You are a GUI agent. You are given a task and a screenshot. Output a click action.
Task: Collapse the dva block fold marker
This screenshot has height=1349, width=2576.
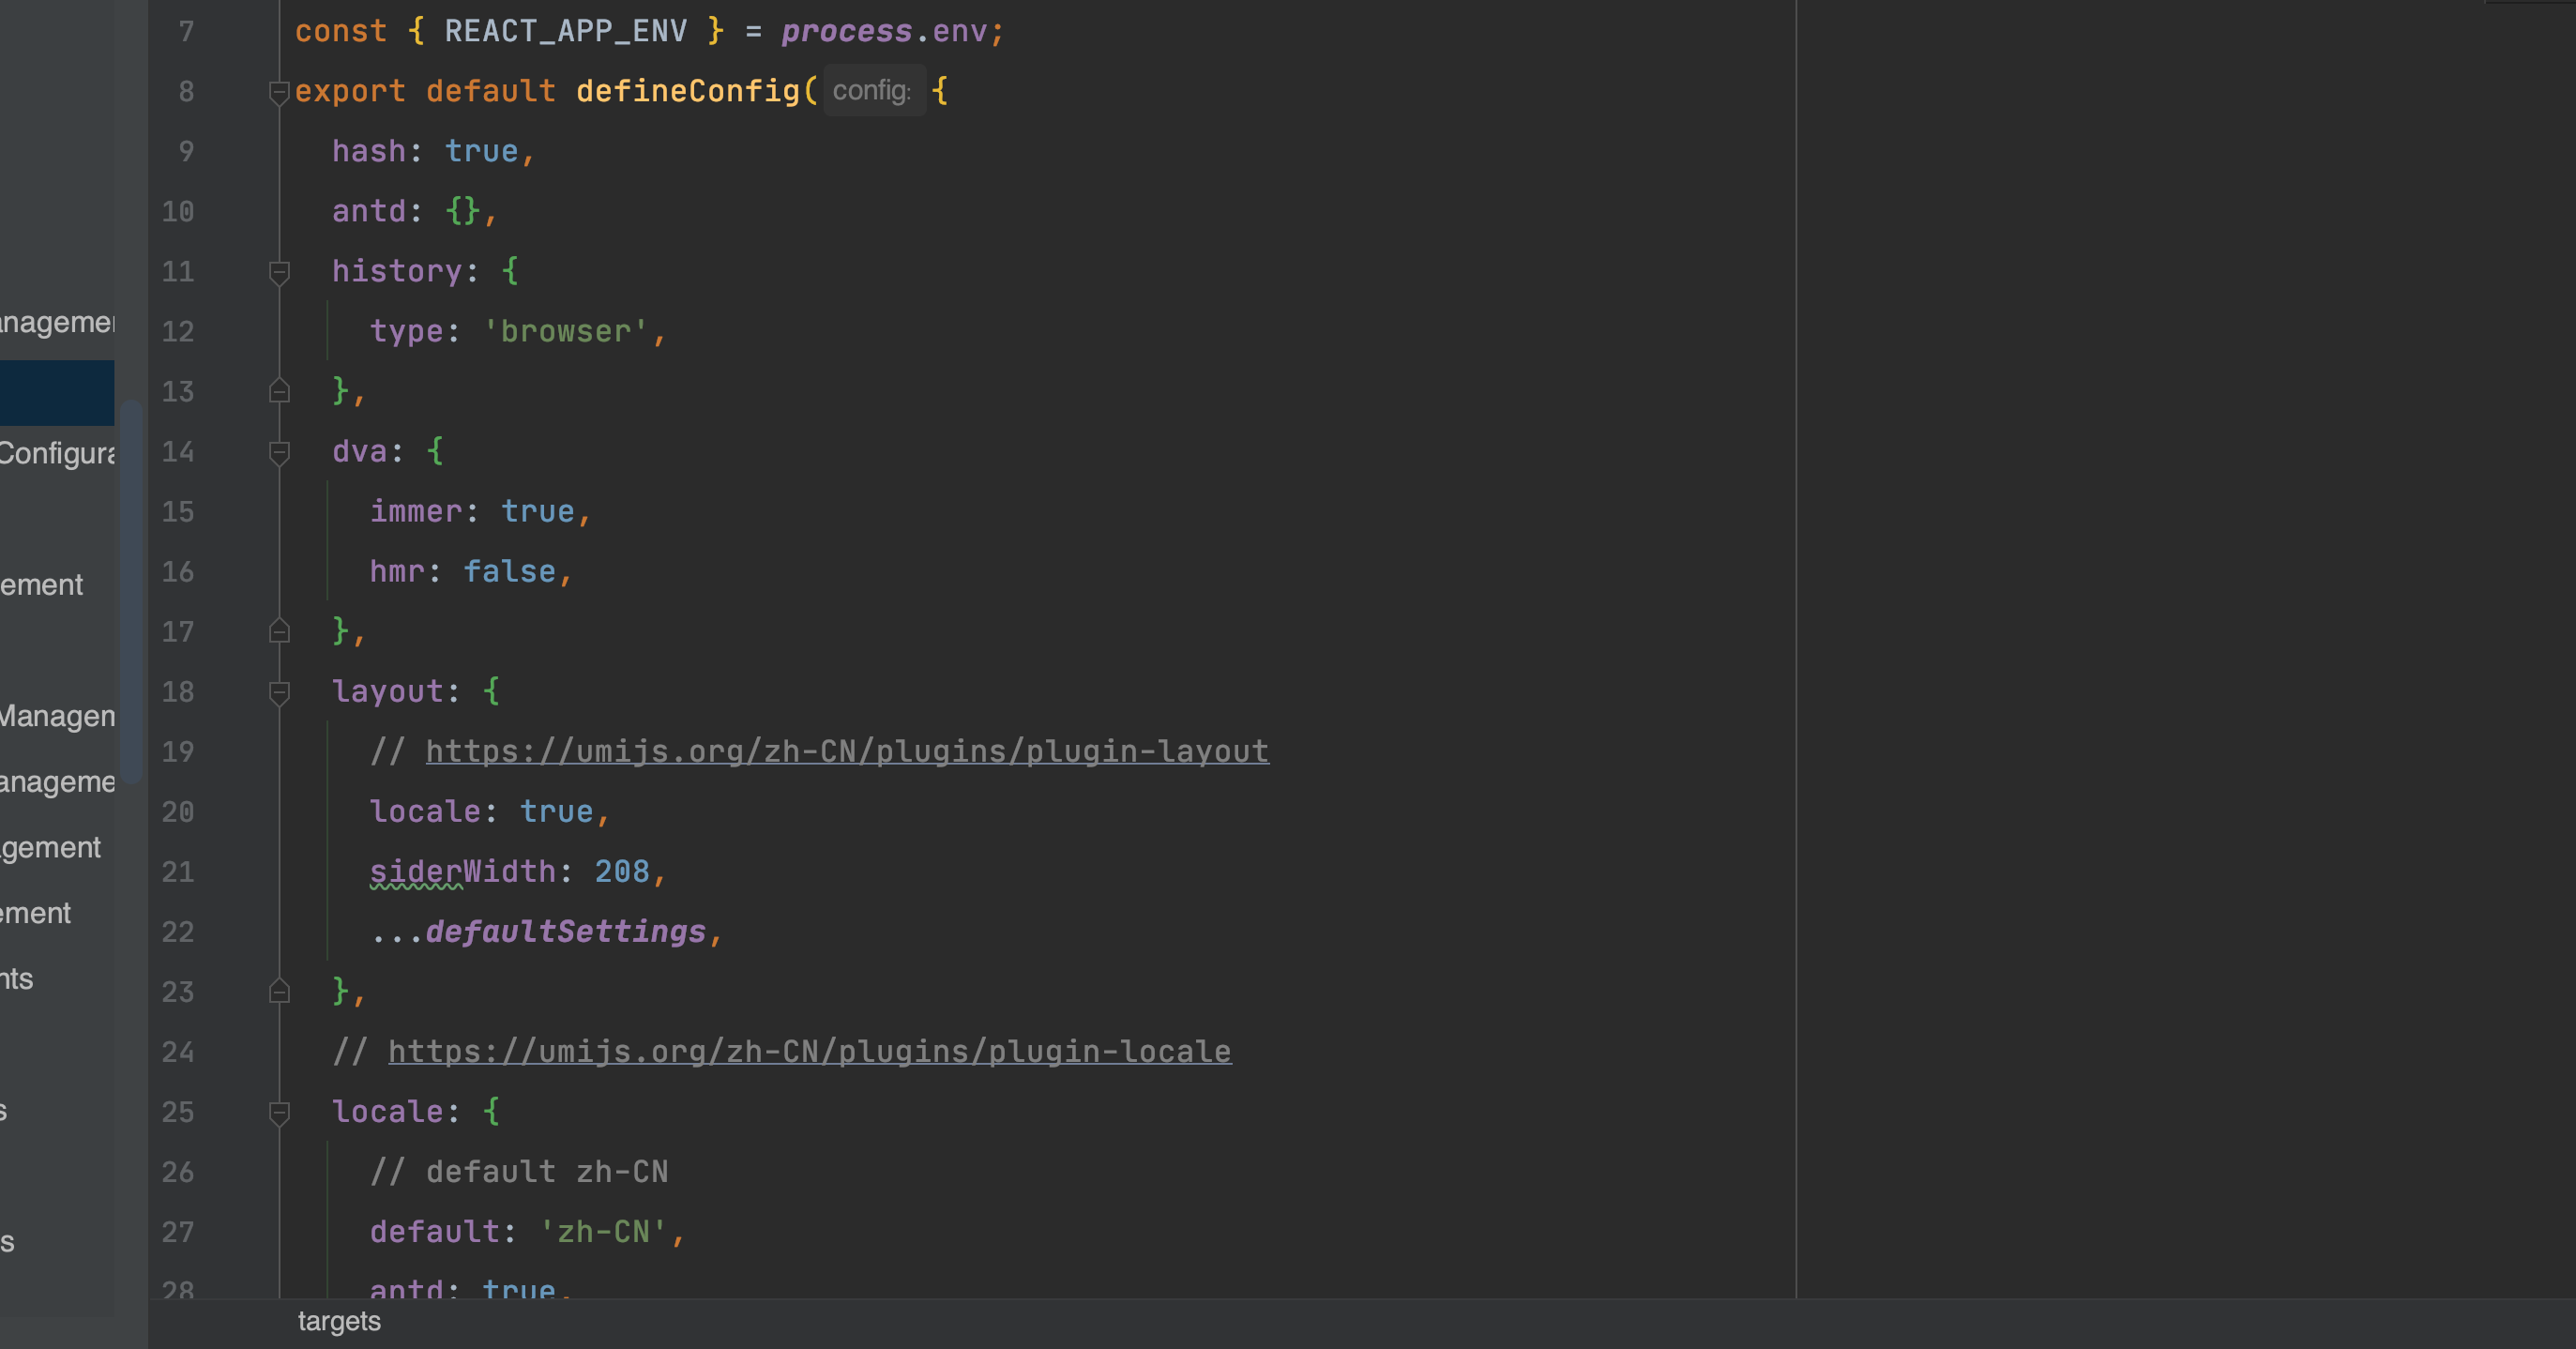279,452
